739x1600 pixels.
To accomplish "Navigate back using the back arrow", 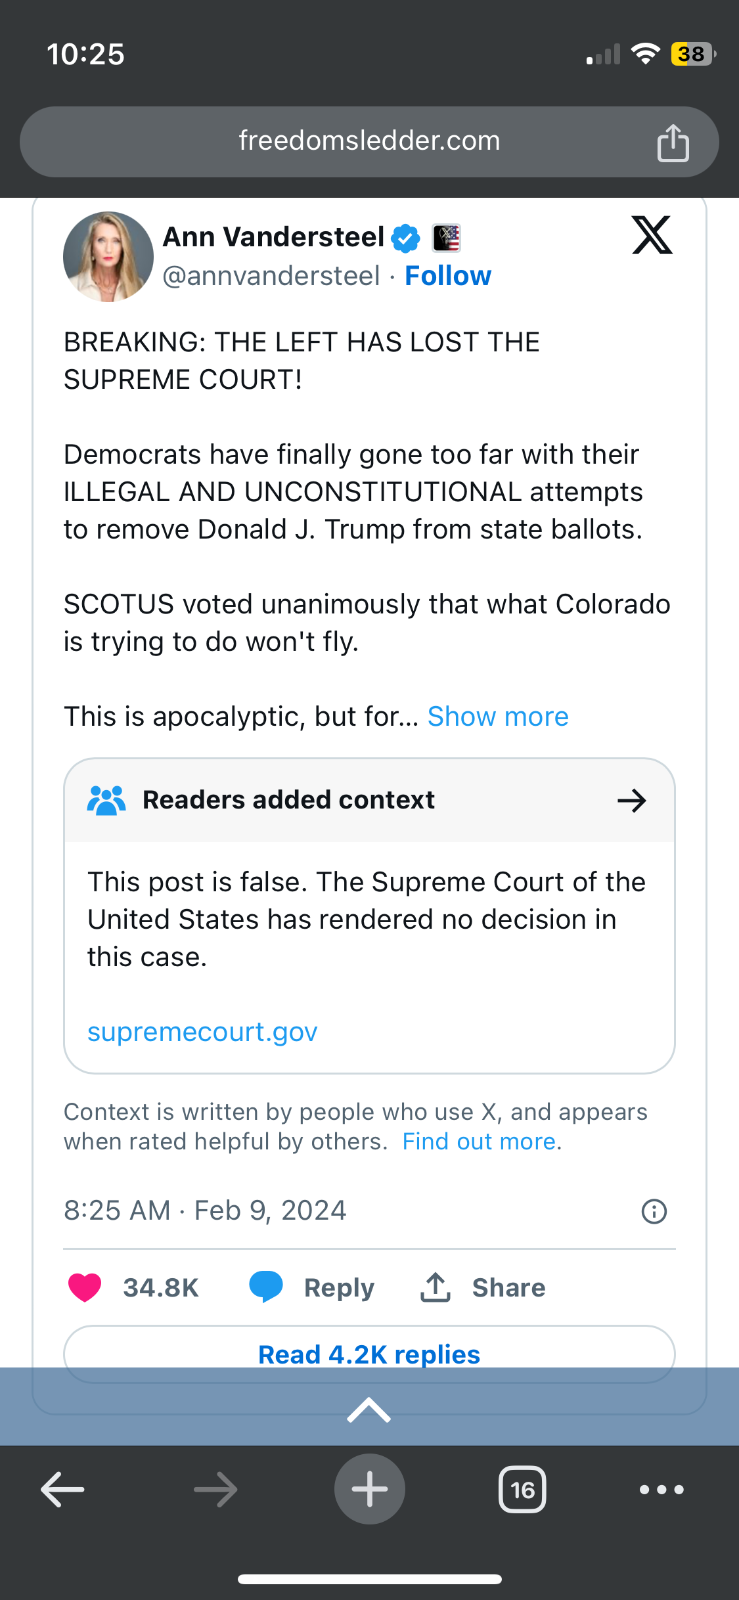I will 62,1489.
